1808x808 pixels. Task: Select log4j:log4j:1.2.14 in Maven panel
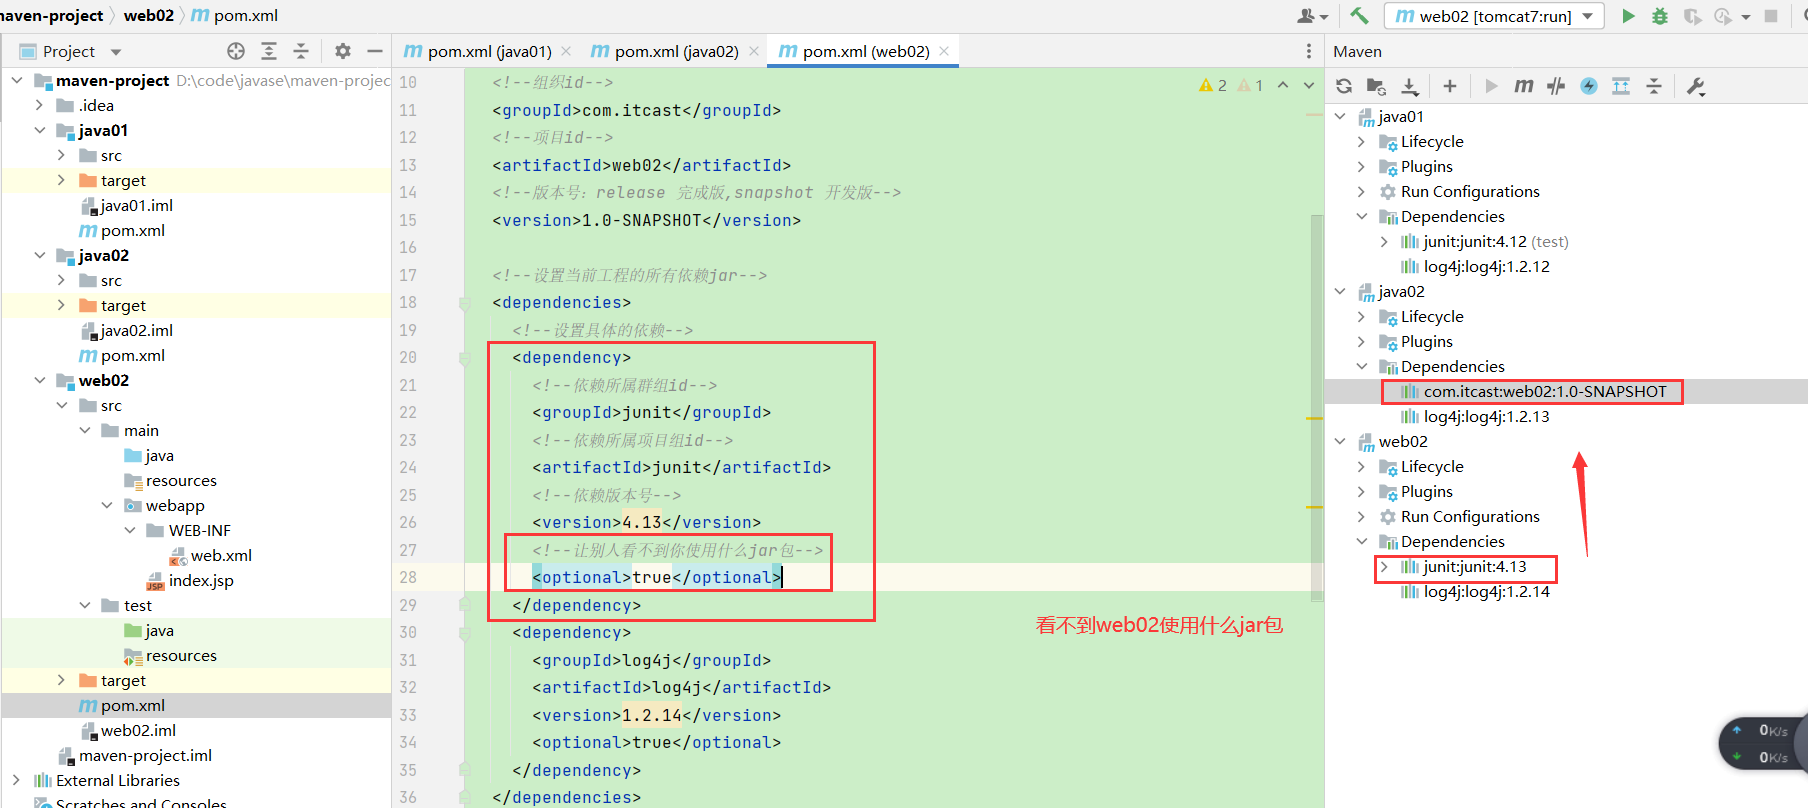point(1475,591)
